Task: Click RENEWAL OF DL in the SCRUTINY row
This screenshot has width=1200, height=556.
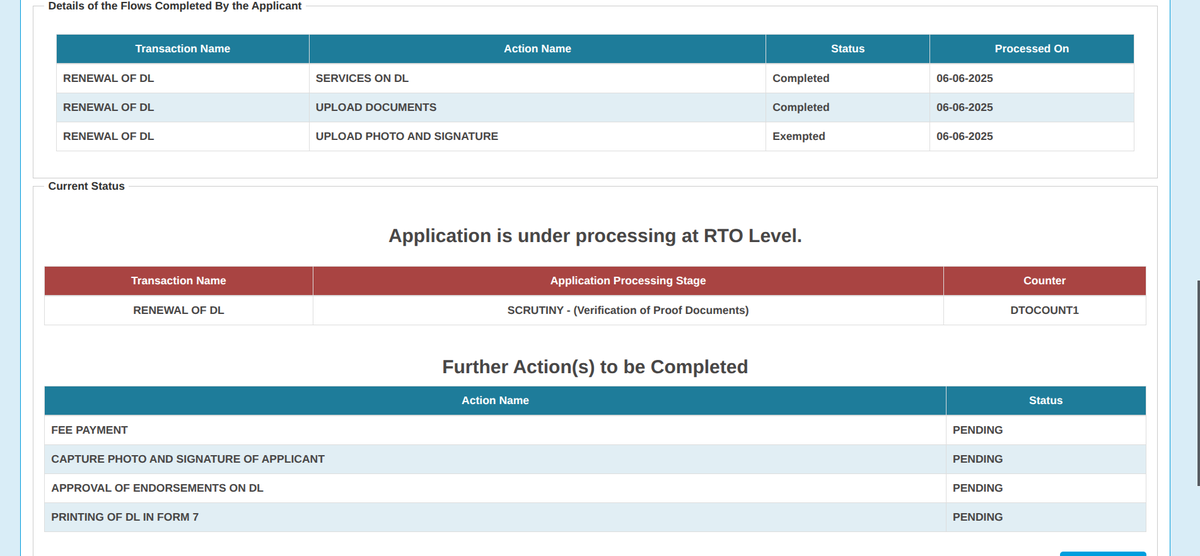Action: tap(178, 310)
